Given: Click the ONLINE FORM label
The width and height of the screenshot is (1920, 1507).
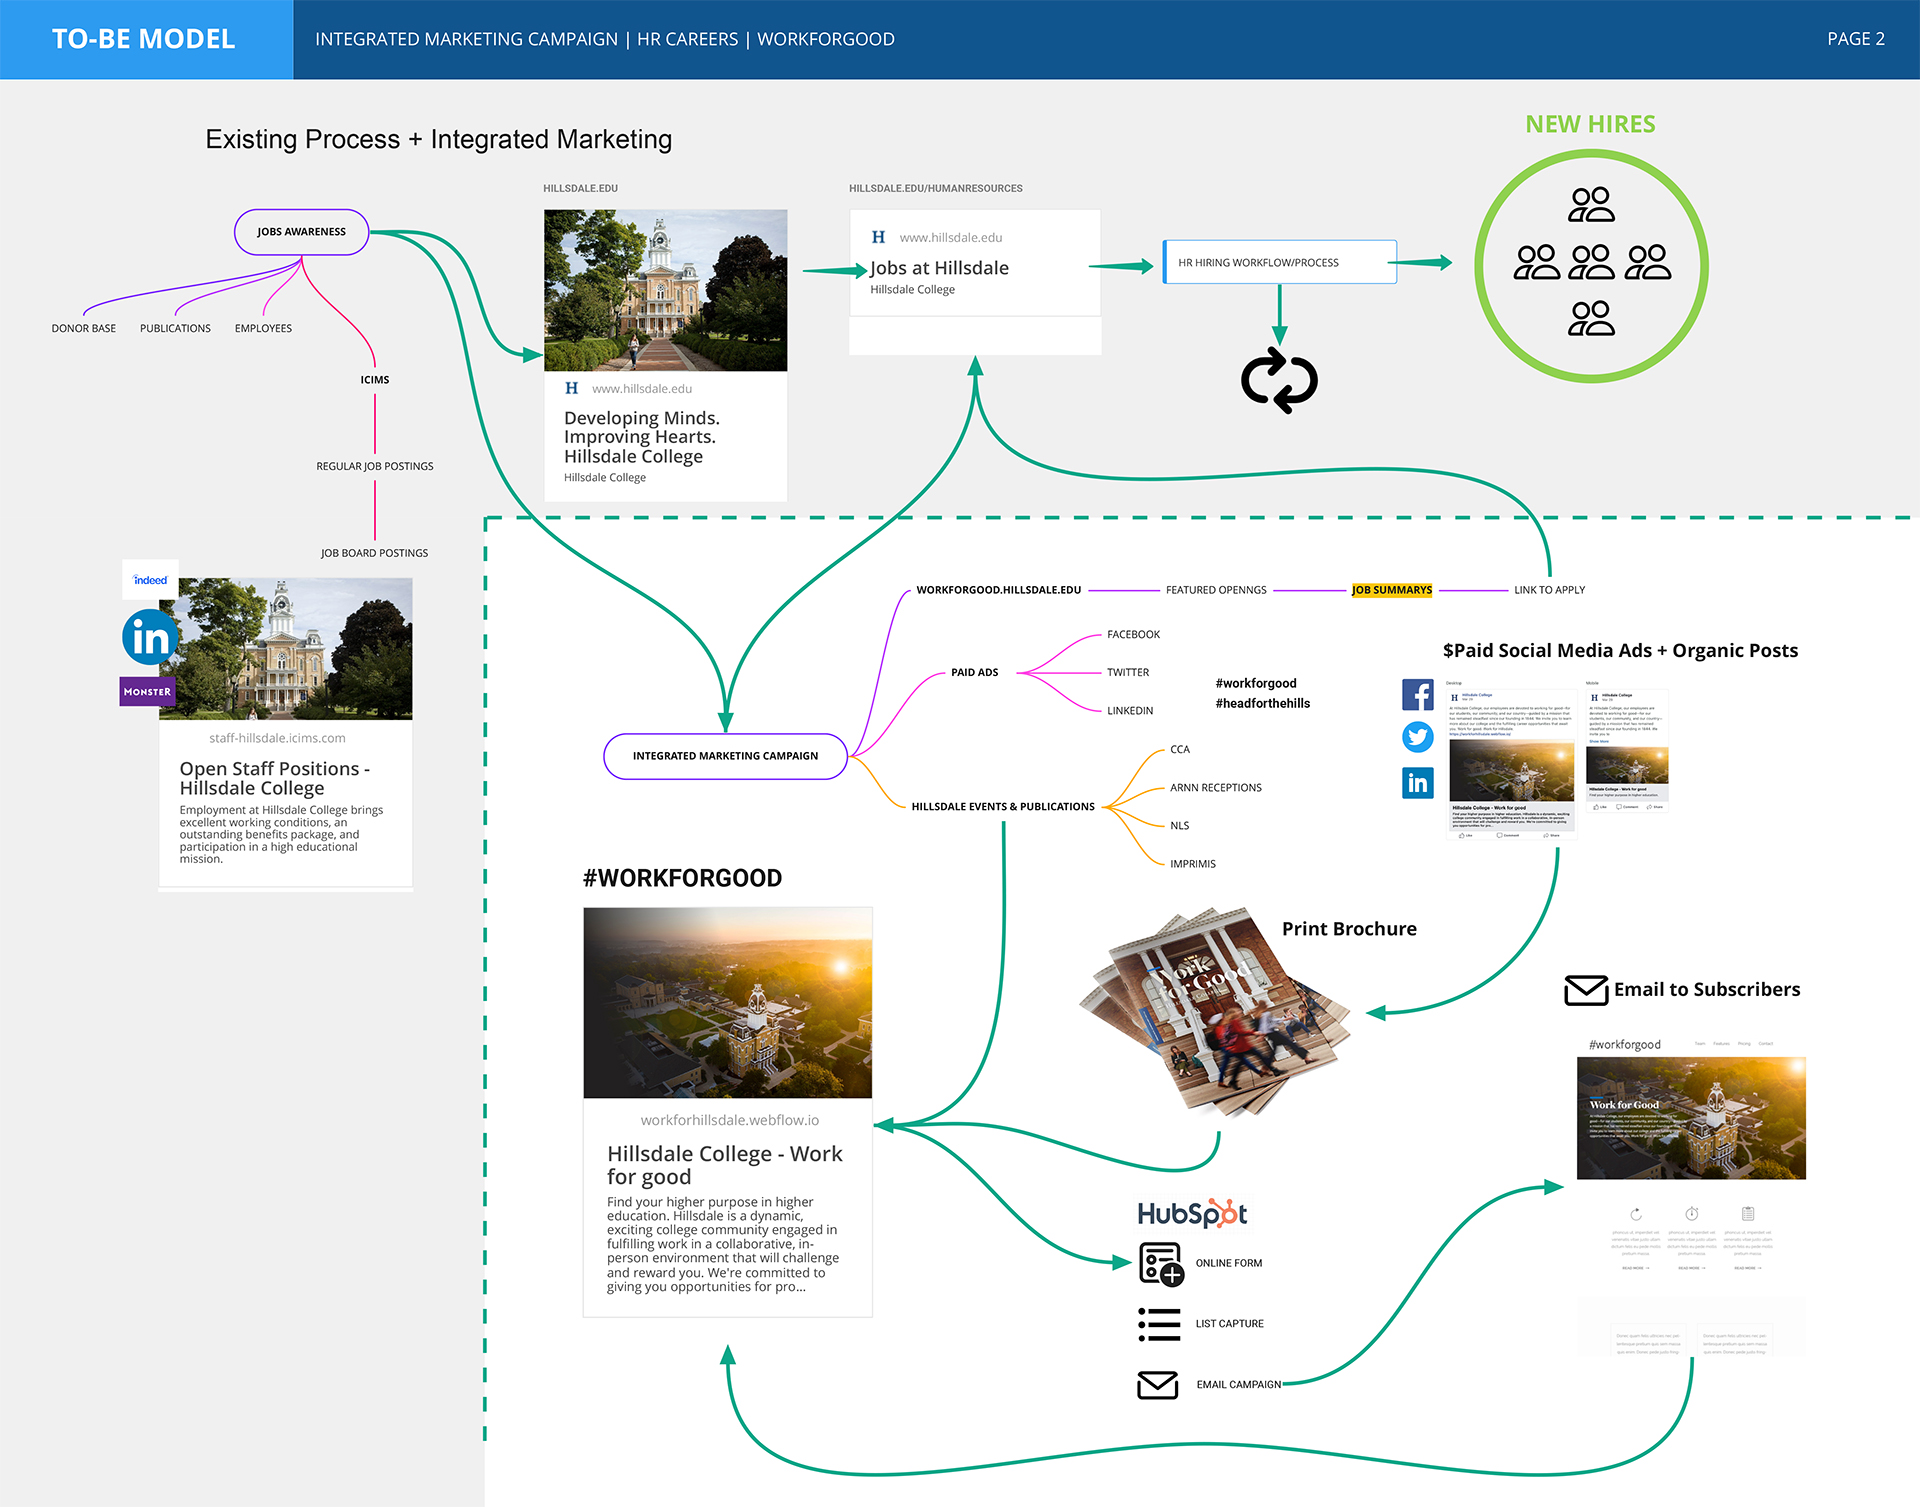Looking at the screenshot, I should point(1229,1263).
